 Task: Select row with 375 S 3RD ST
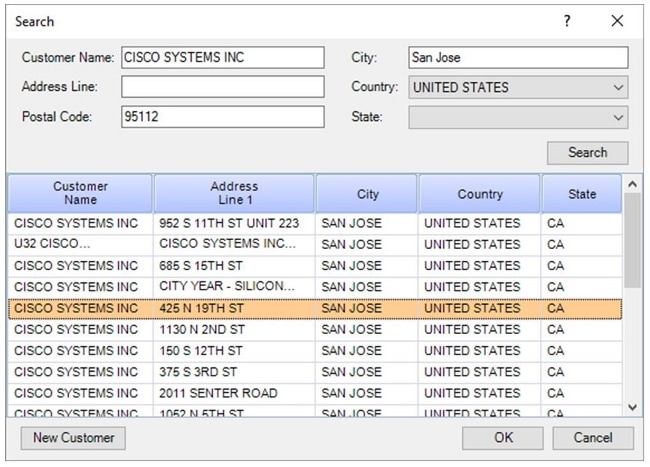[x=315, y=372]
